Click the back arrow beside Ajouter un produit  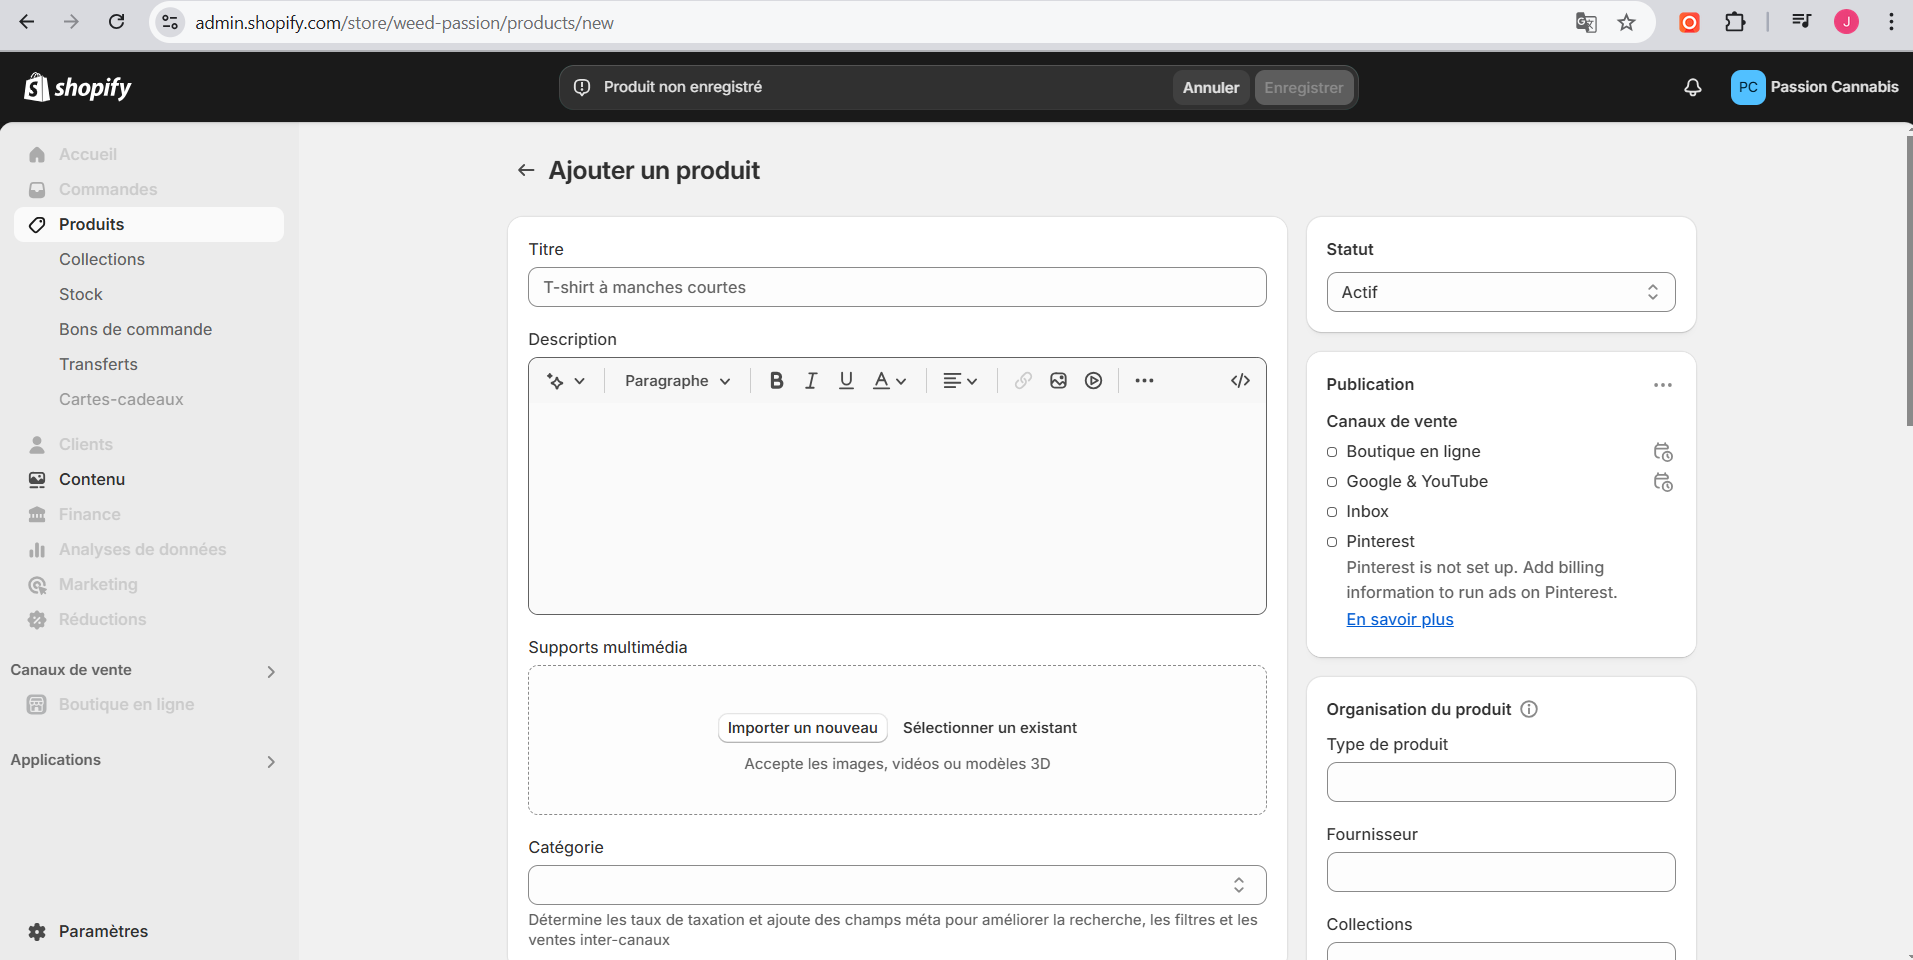[526, 171]
